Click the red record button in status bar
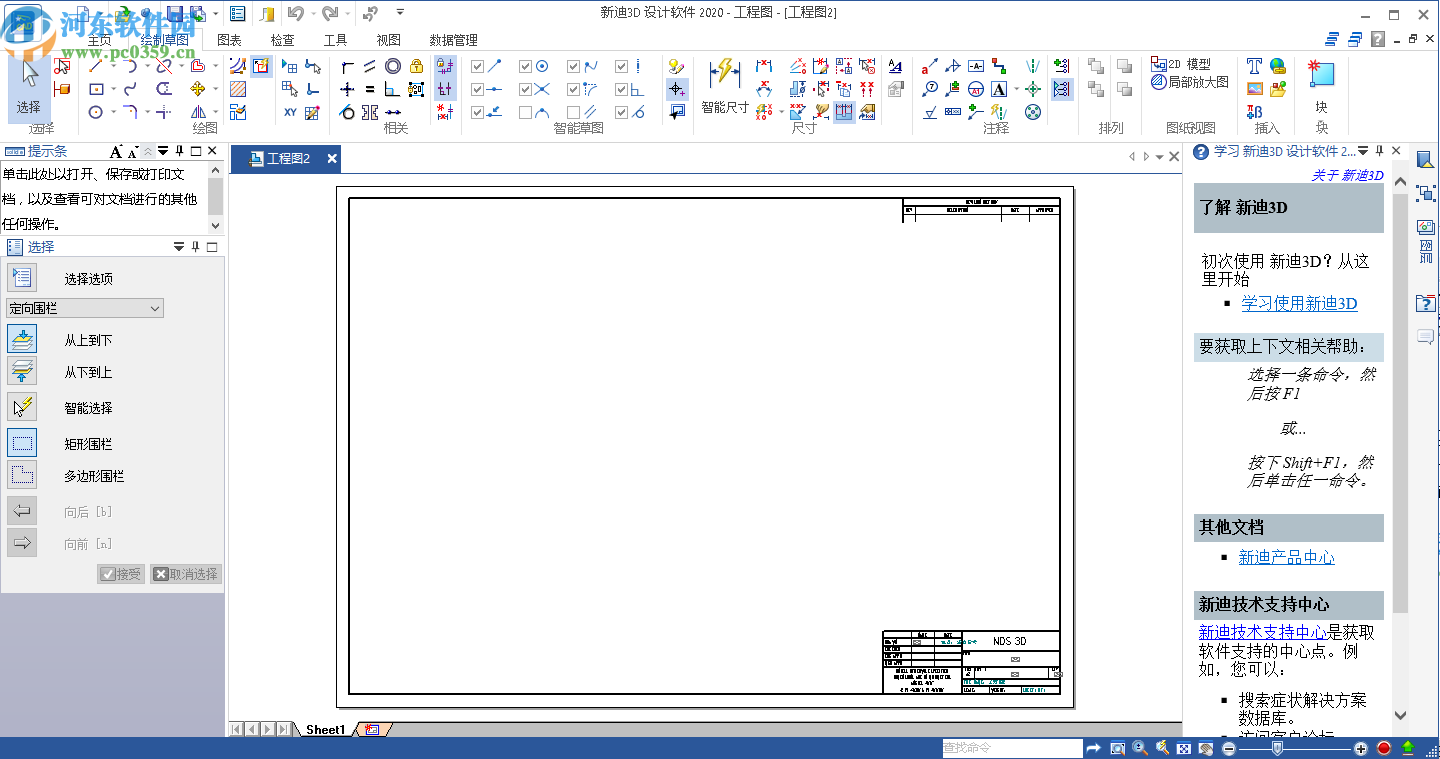This screenshot has width=1440, height=759. 1384,748
